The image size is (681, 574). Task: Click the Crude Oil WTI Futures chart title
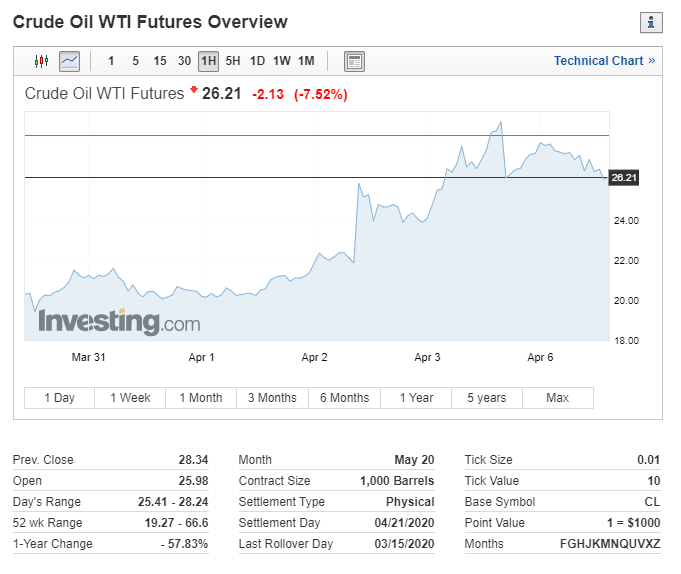104,94
